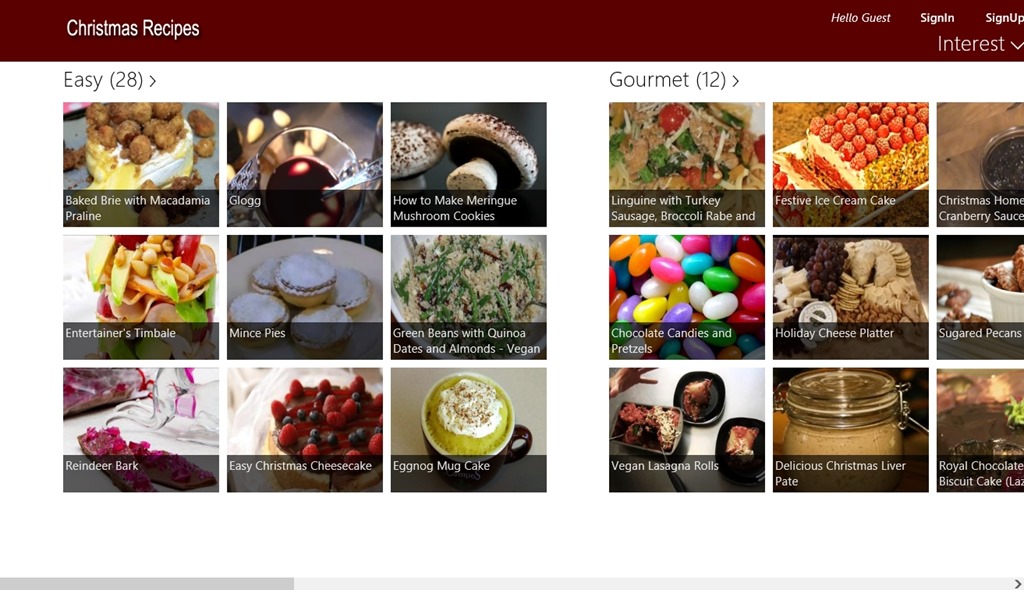1024x590 pixels.
Task: Click the Christmas Recipes app title
Action: coord(133,28)
